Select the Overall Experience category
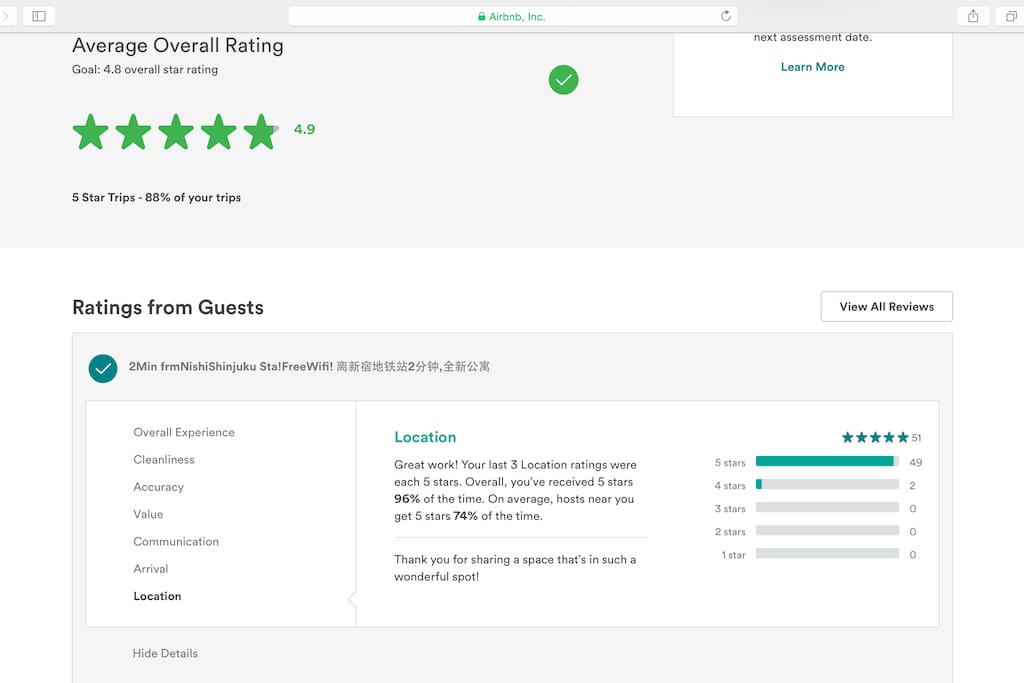This screenshot has height=683, width=1024. pyautogui.click(x=184, y=432)
